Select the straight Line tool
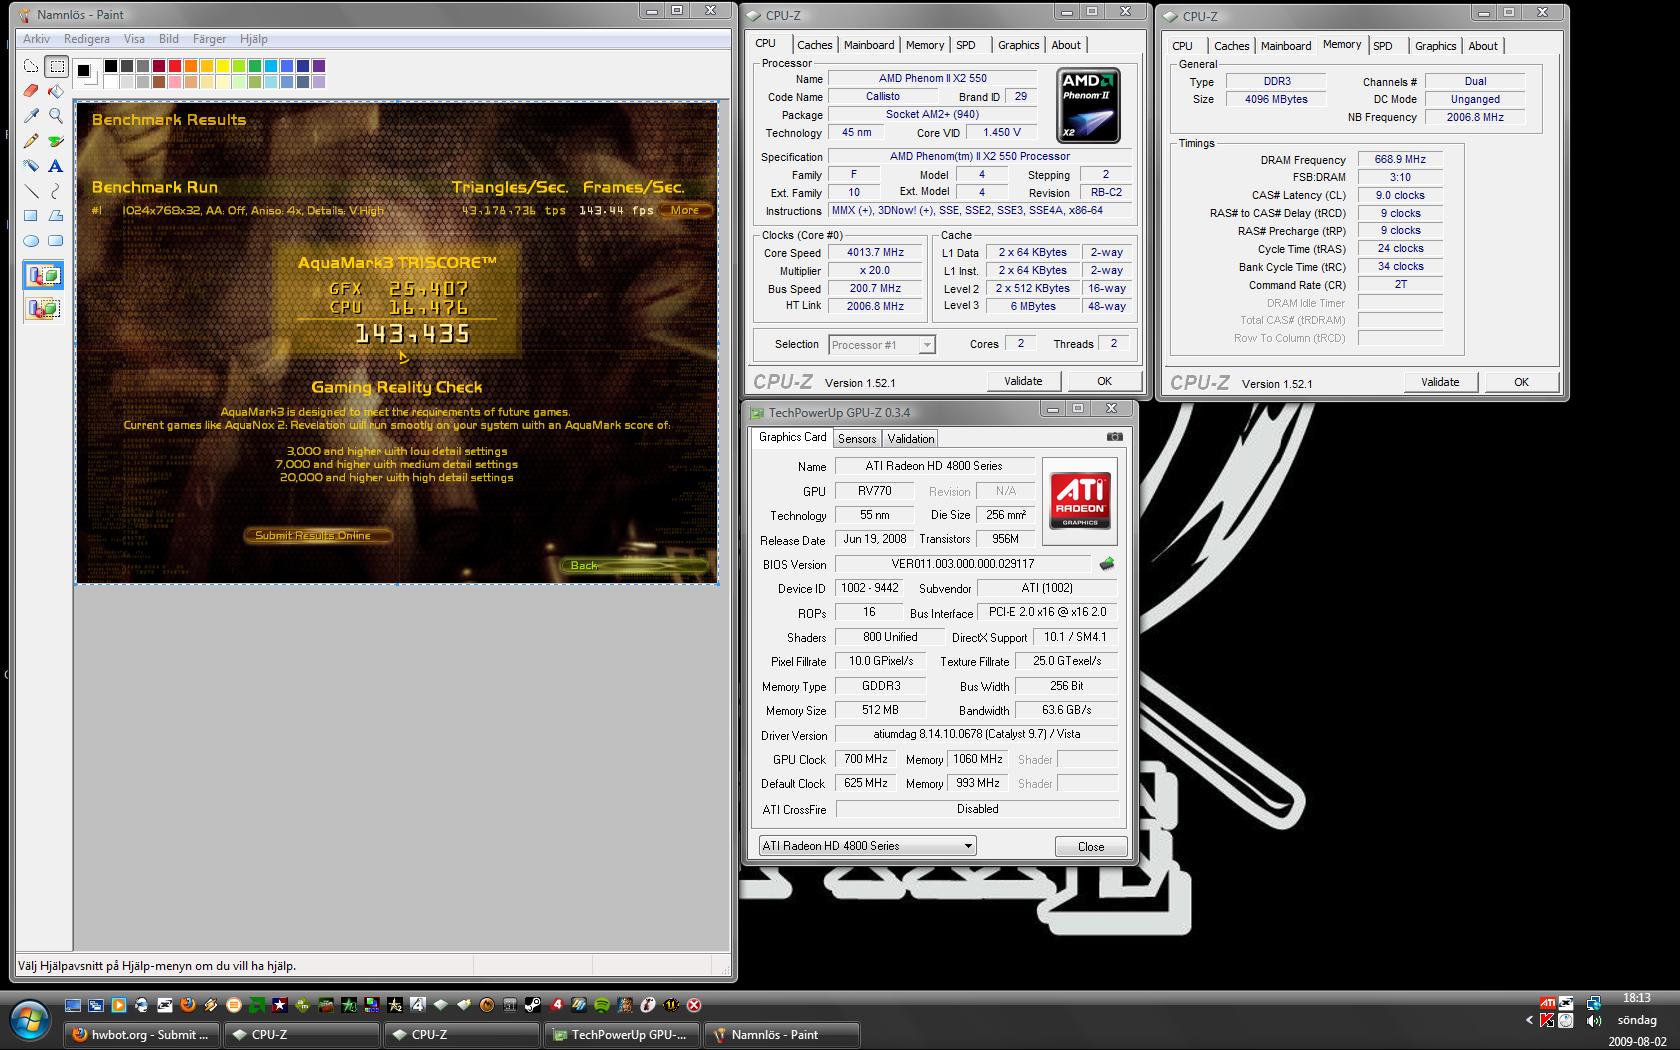The width and height of the screenshot is (1680, 1050). click(31, 190)
